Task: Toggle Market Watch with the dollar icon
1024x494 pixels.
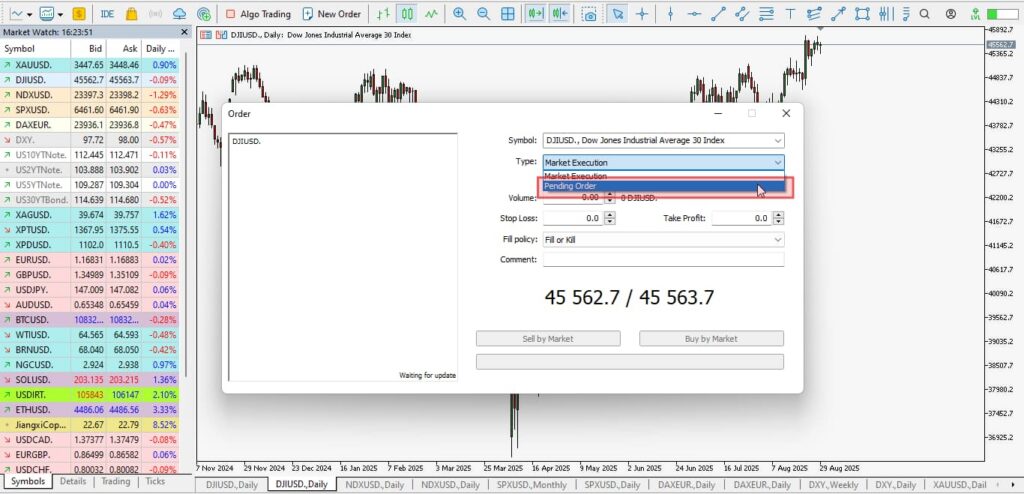Action: point(79,14)
